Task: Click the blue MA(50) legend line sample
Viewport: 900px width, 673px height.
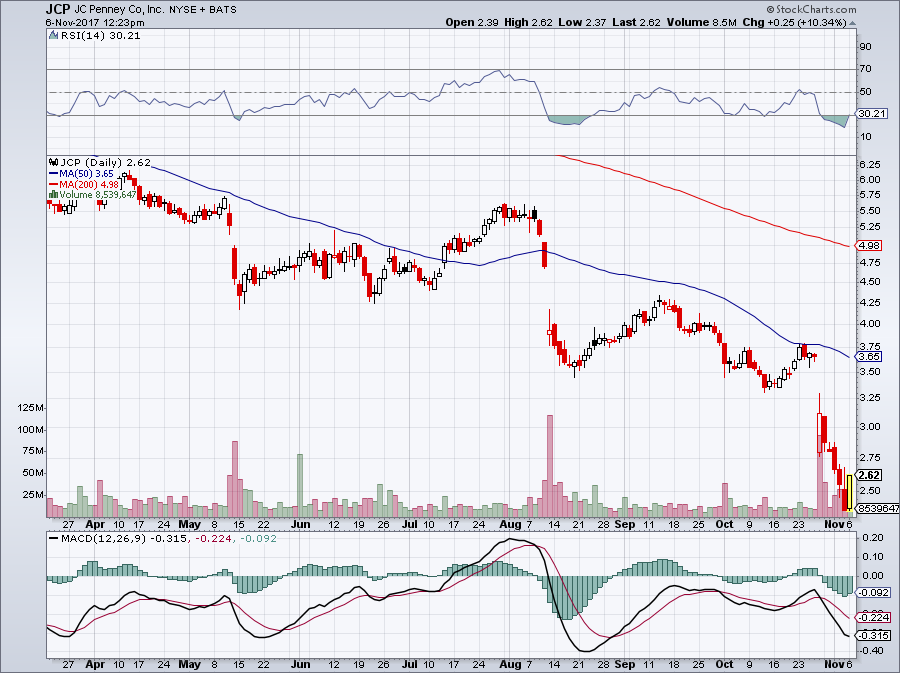Action: coord(53,173)
